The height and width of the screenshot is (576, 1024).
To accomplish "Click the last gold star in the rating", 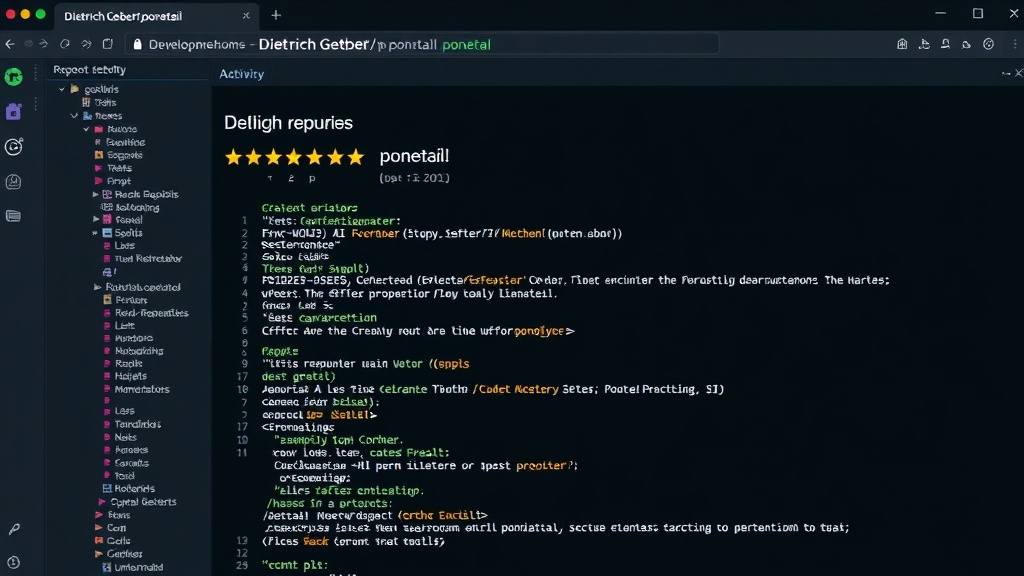I will click(x=355, y=157).
